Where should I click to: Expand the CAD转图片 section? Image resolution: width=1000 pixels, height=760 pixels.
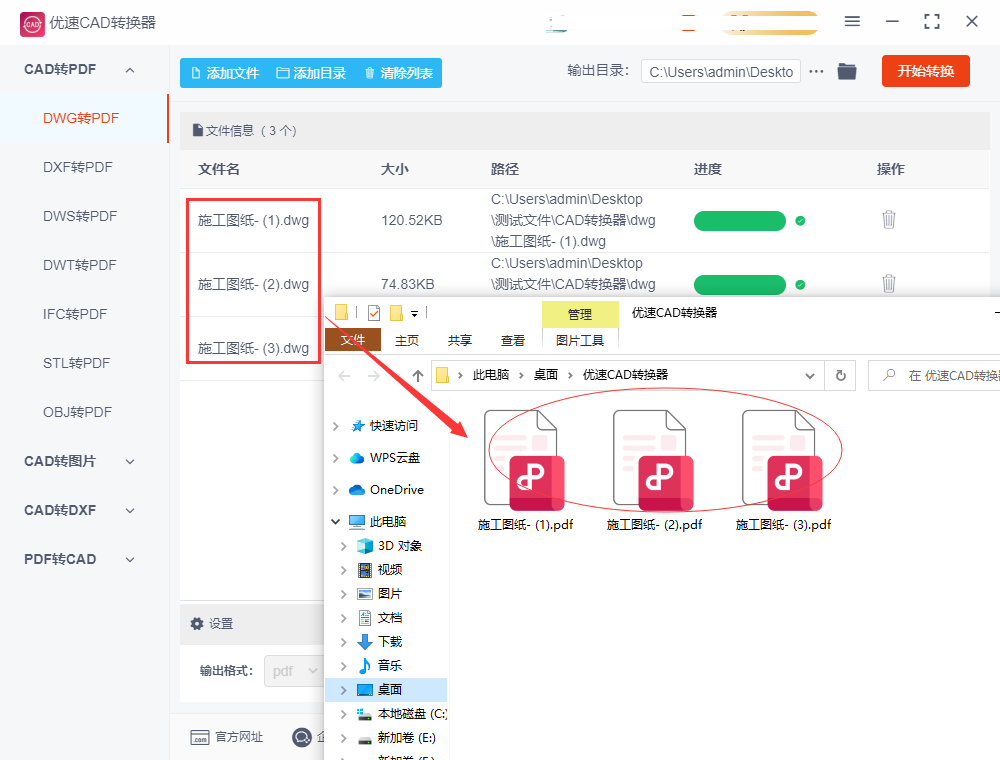130,462
